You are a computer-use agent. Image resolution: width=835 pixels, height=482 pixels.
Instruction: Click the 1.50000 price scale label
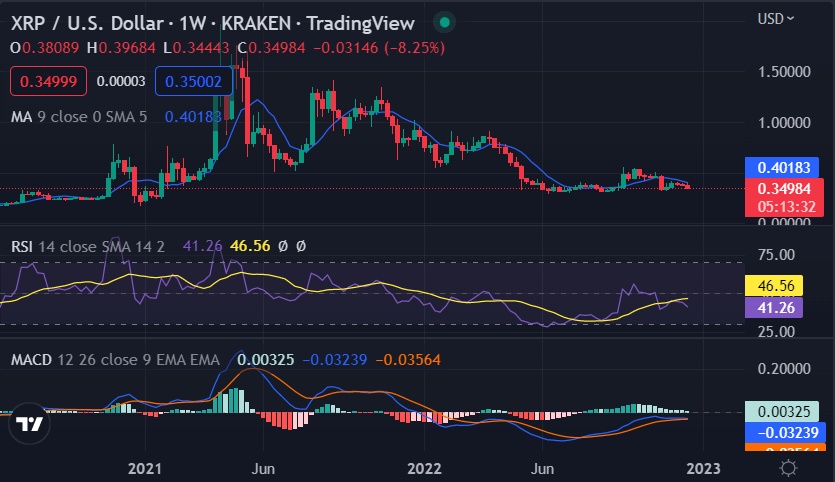784,72
